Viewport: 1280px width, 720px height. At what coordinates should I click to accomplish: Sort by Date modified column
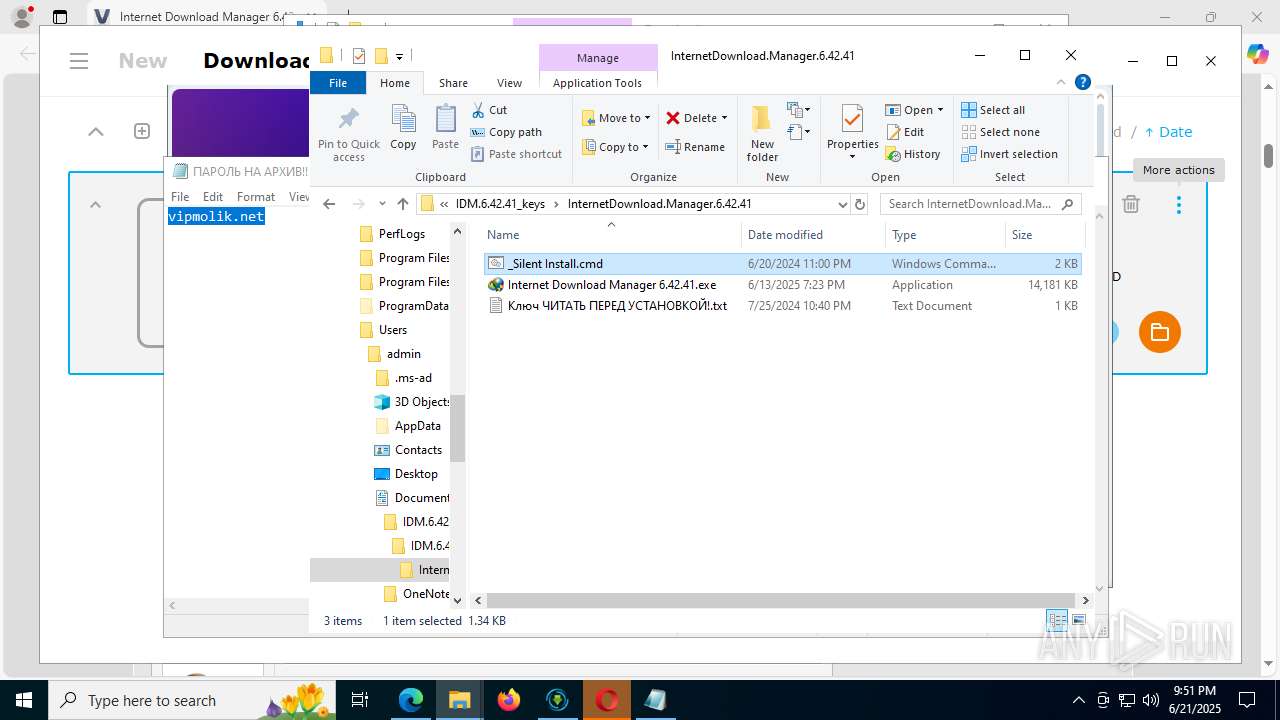tap(813, 235)
